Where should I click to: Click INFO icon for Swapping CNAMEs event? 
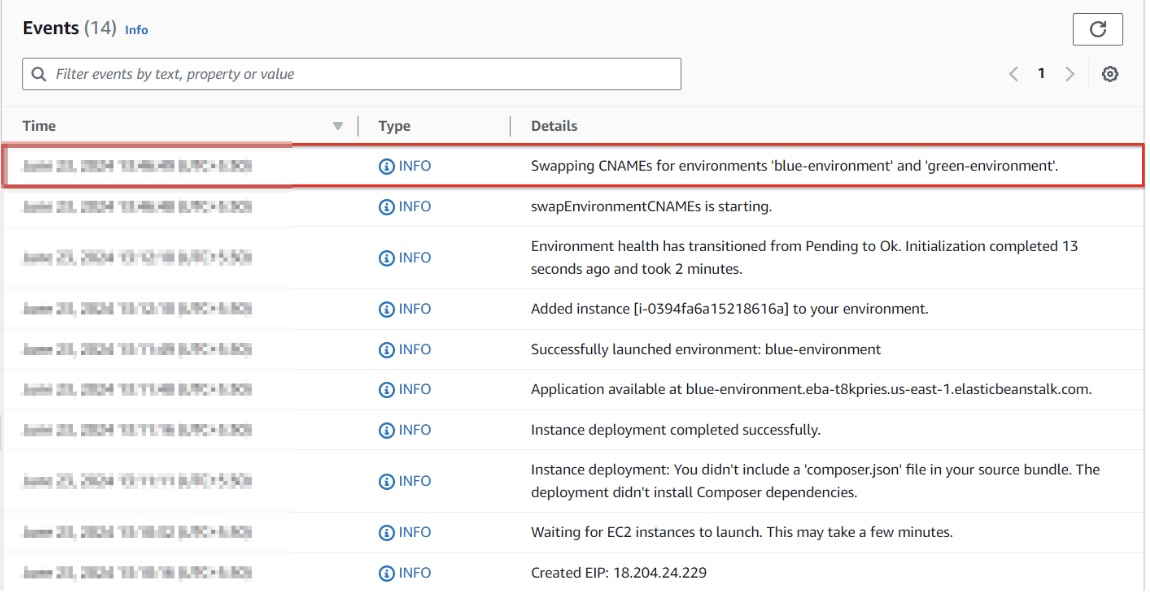click(x=386, y=166)
